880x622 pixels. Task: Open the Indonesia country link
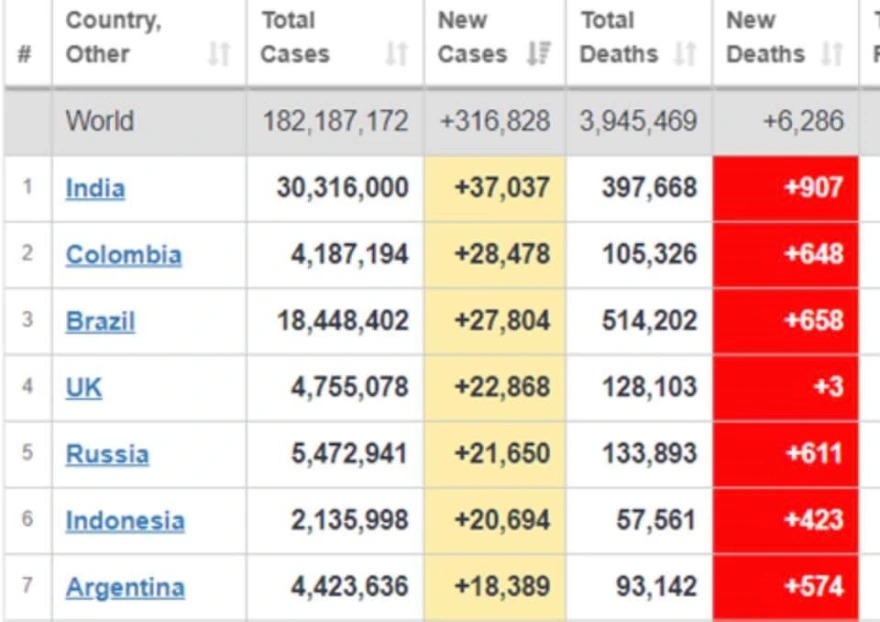[125, 520]
